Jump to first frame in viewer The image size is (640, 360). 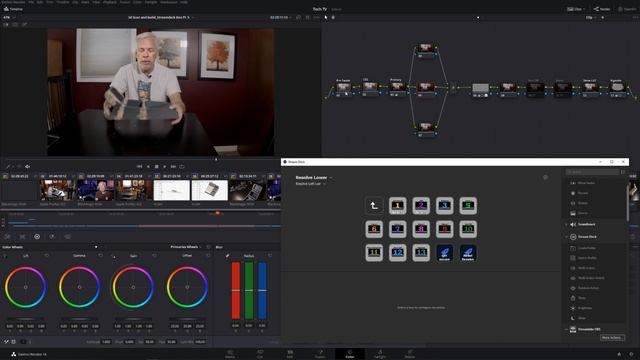click(140, 167)
